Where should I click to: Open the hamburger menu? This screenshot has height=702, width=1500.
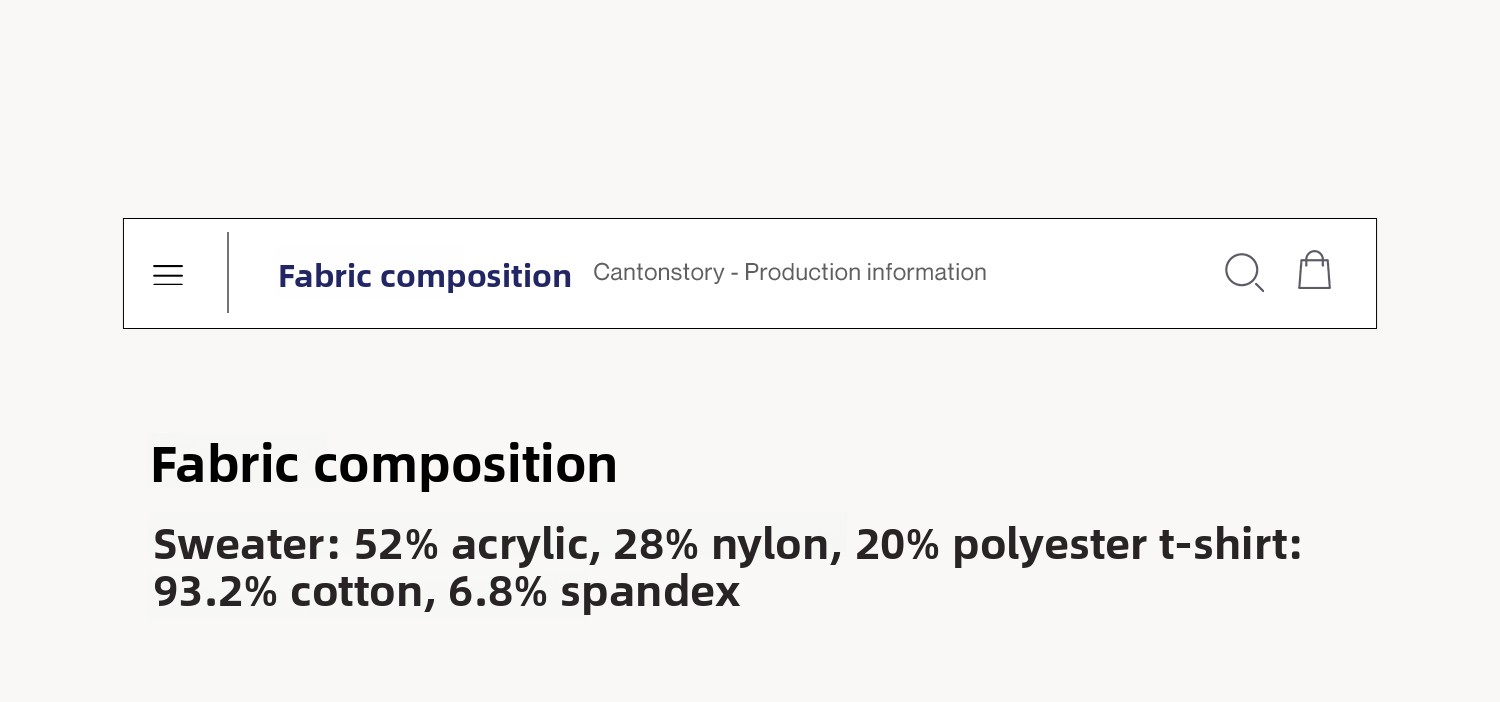click(x=168, y=275)
